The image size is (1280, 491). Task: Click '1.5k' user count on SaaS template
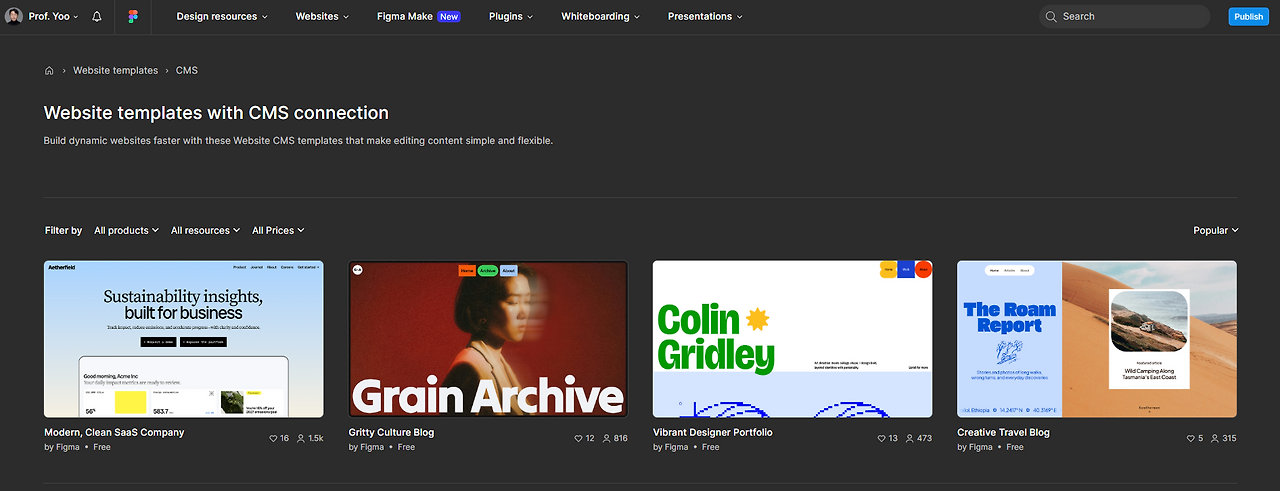(316, 439)
